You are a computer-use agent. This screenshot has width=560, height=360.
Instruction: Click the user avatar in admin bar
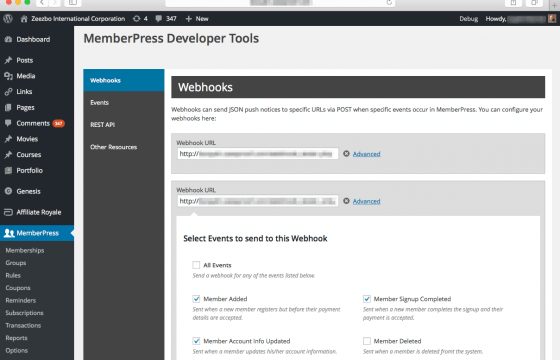(552, 19)
